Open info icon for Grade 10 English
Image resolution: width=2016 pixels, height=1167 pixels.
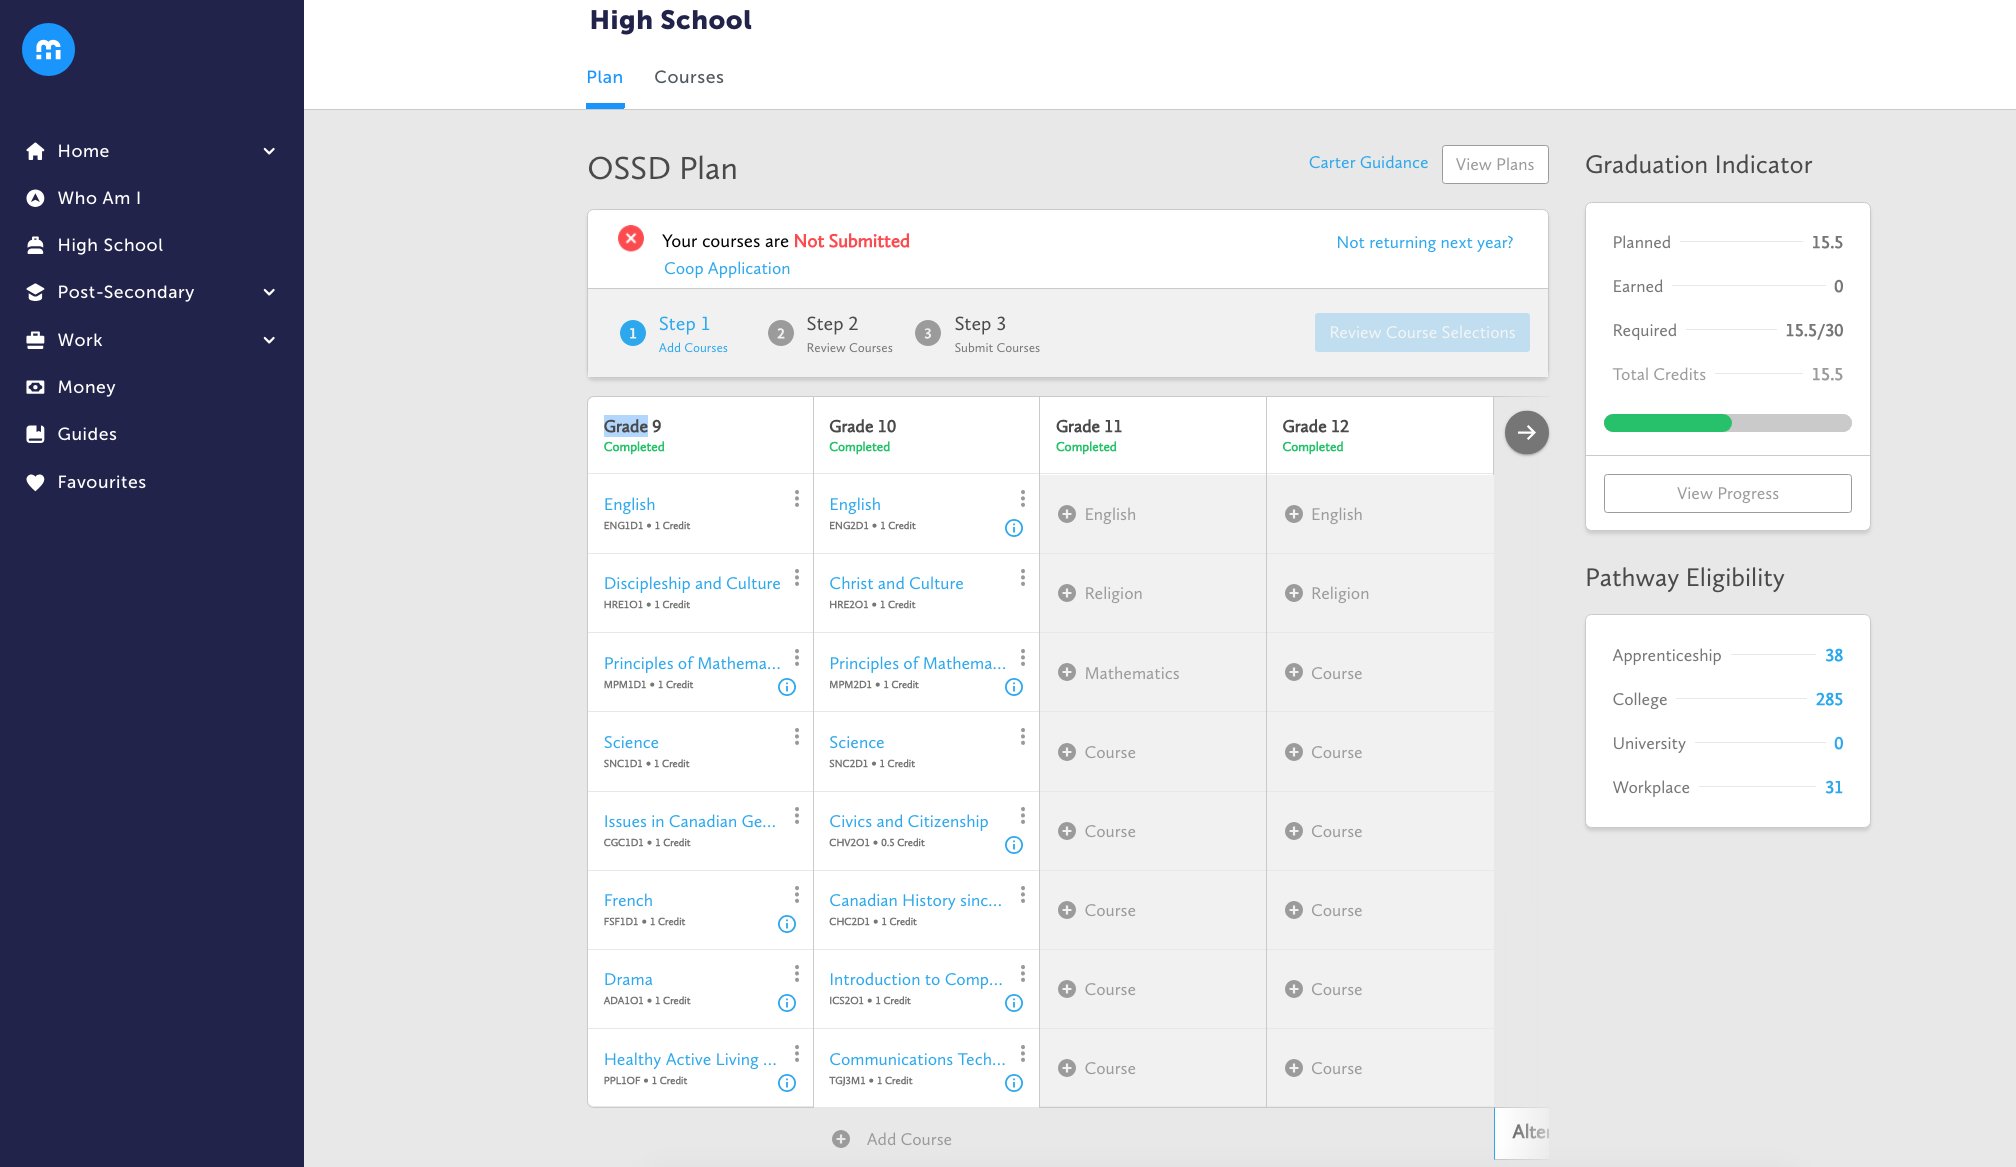1013,528
